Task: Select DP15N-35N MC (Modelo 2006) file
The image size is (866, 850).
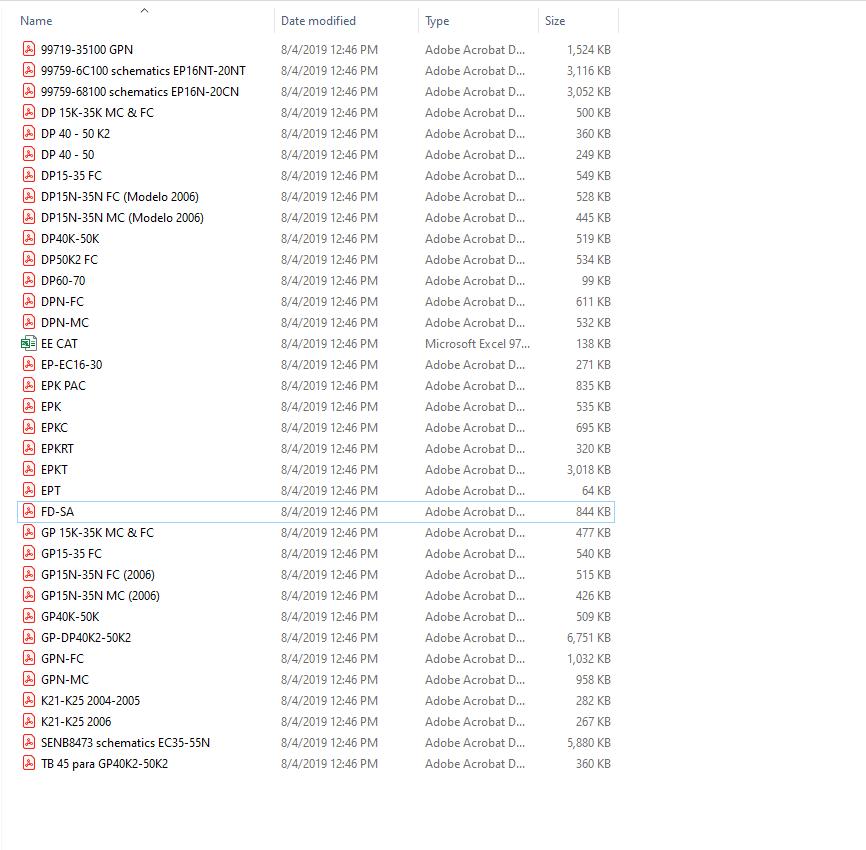Action: (122, 218)
